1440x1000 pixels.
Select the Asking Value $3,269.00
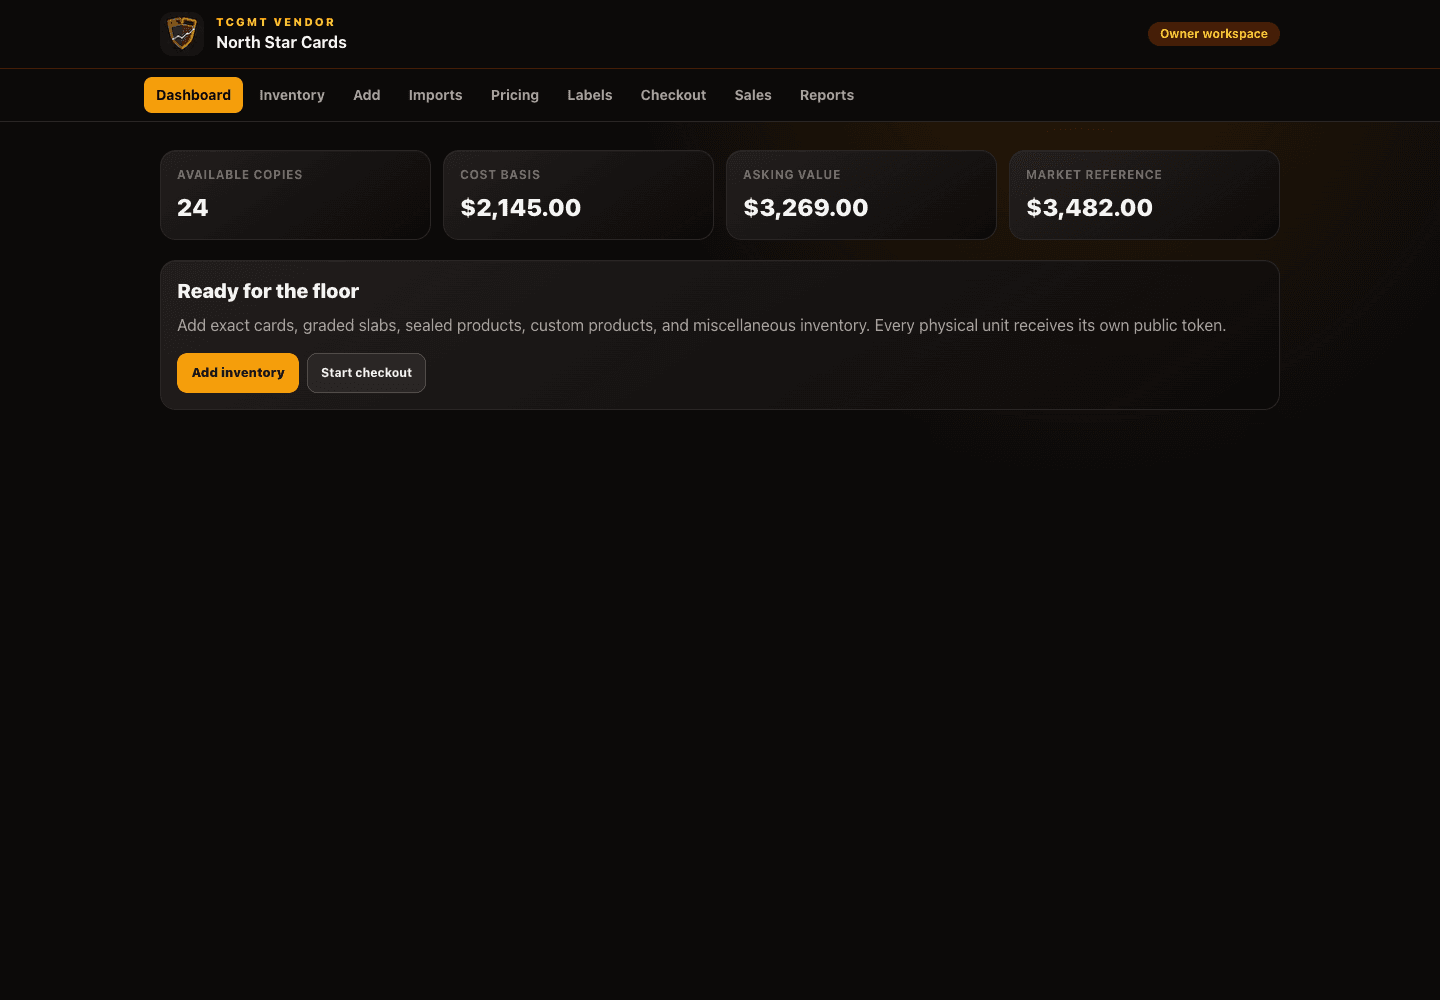(805, 208)
